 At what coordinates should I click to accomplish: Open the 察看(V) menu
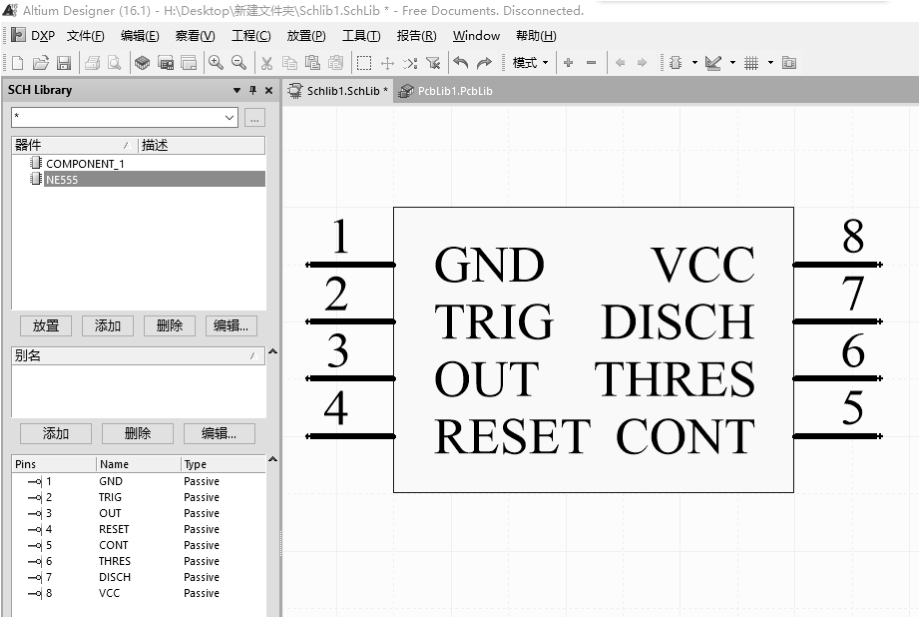[x=195, y=36]
